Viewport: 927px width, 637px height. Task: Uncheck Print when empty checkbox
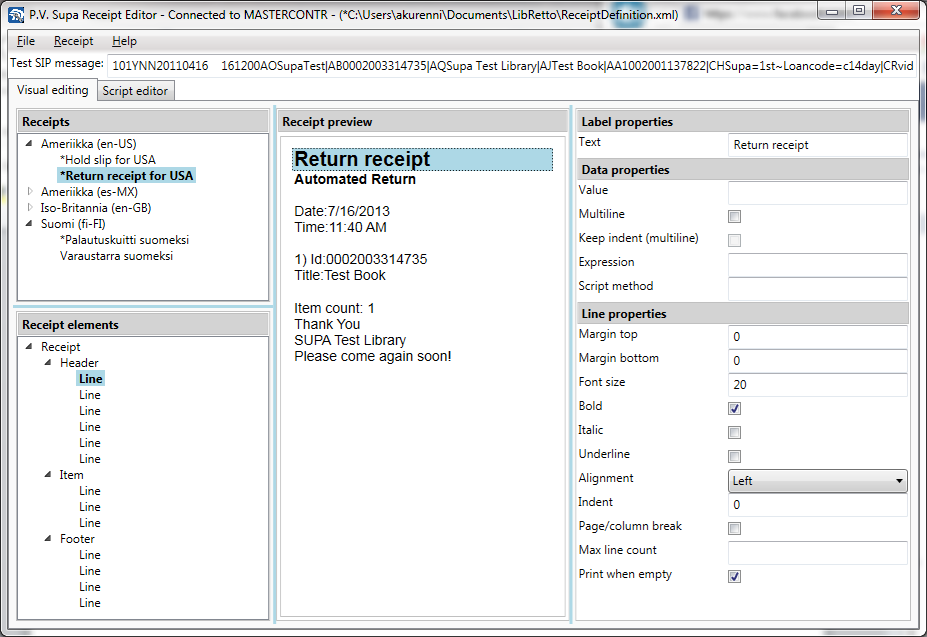click(735, 576)
